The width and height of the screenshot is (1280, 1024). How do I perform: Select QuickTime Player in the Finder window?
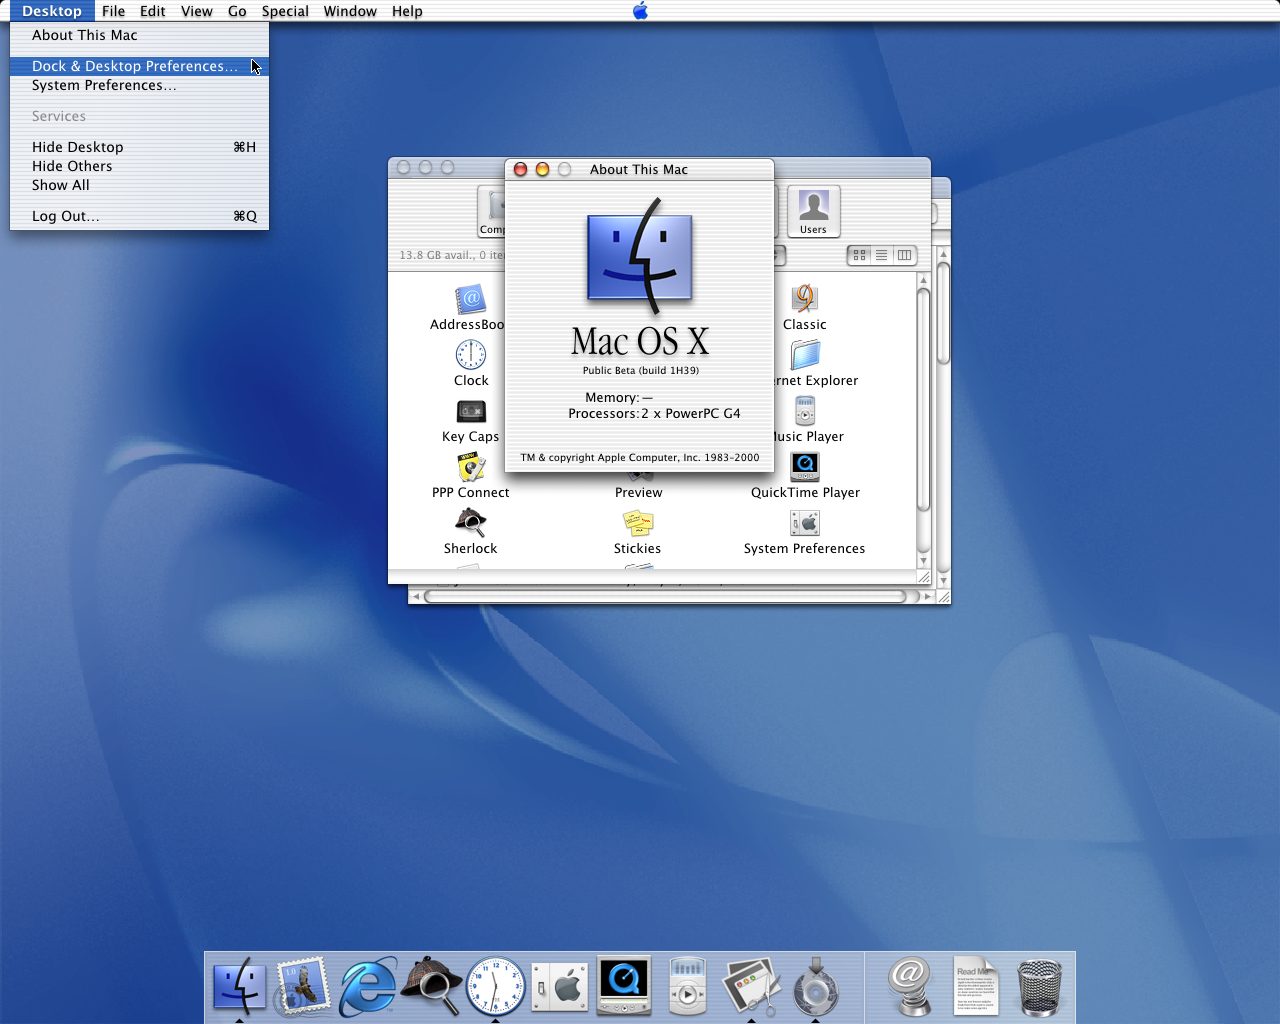coord(805,467)
